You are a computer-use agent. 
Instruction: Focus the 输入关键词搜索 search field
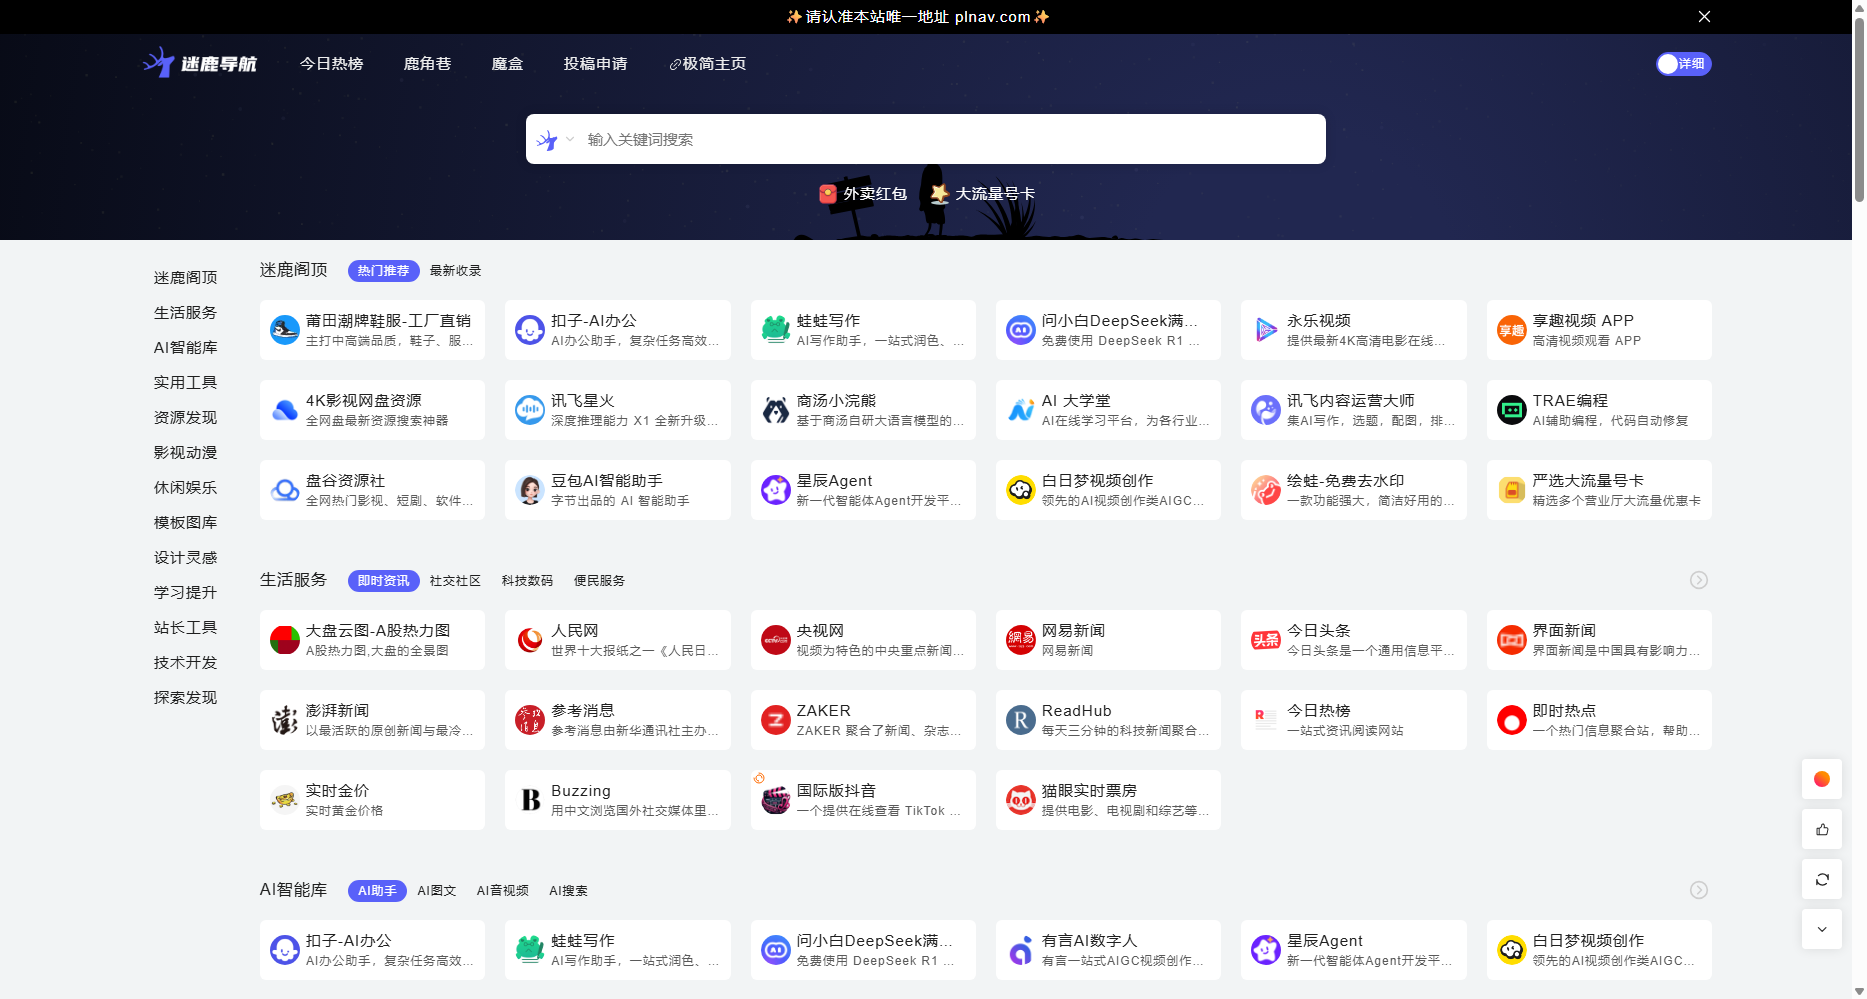tap(950, 140)
